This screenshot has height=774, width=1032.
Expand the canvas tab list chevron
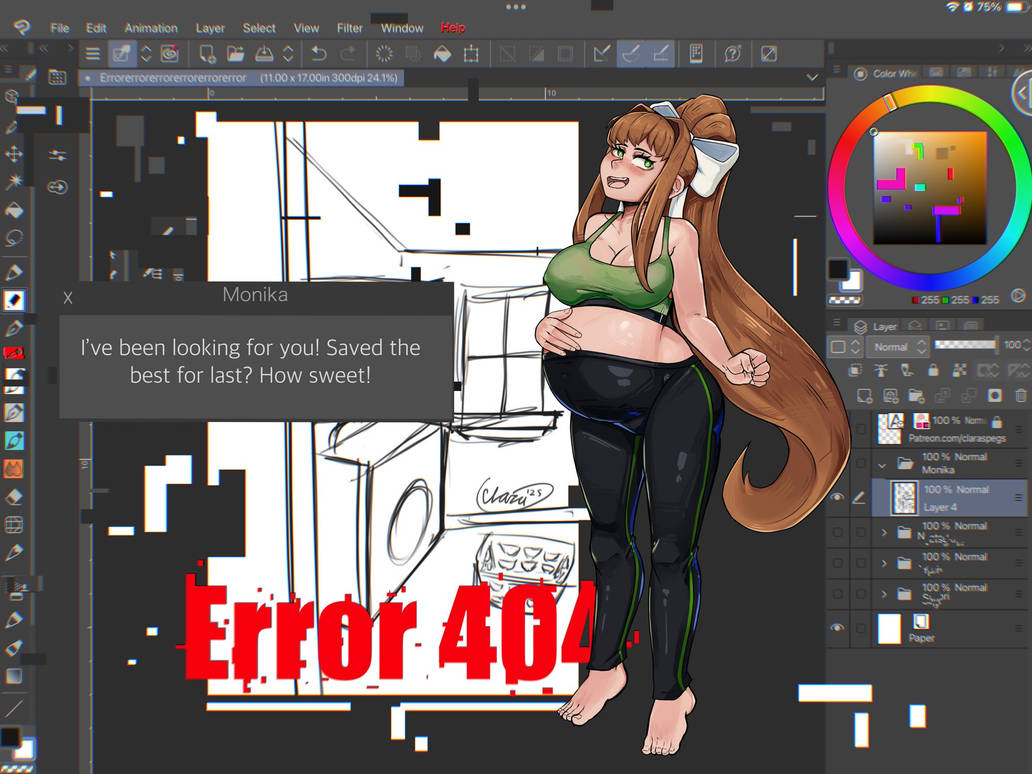(x=812, y=77)
